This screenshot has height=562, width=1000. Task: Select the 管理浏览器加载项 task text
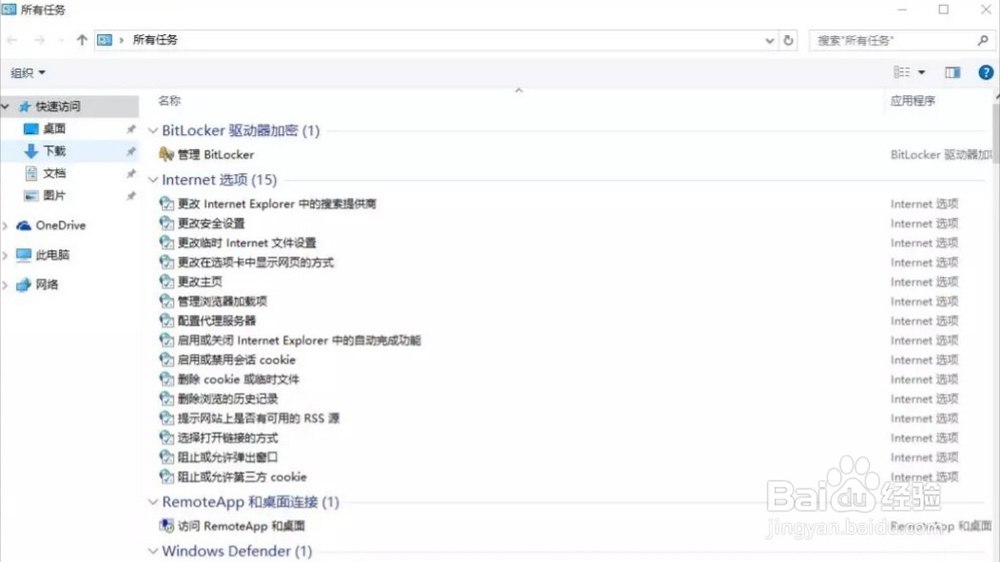223,301
